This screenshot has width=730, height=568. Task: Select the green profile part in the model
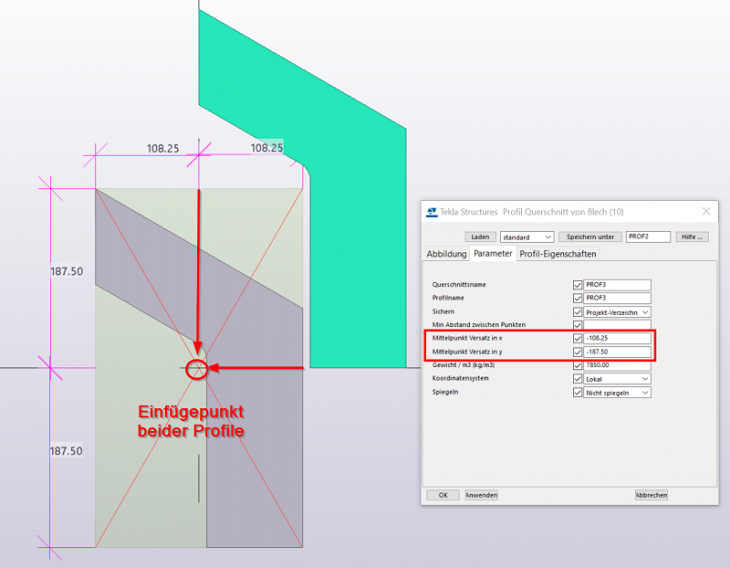[358, 210]
